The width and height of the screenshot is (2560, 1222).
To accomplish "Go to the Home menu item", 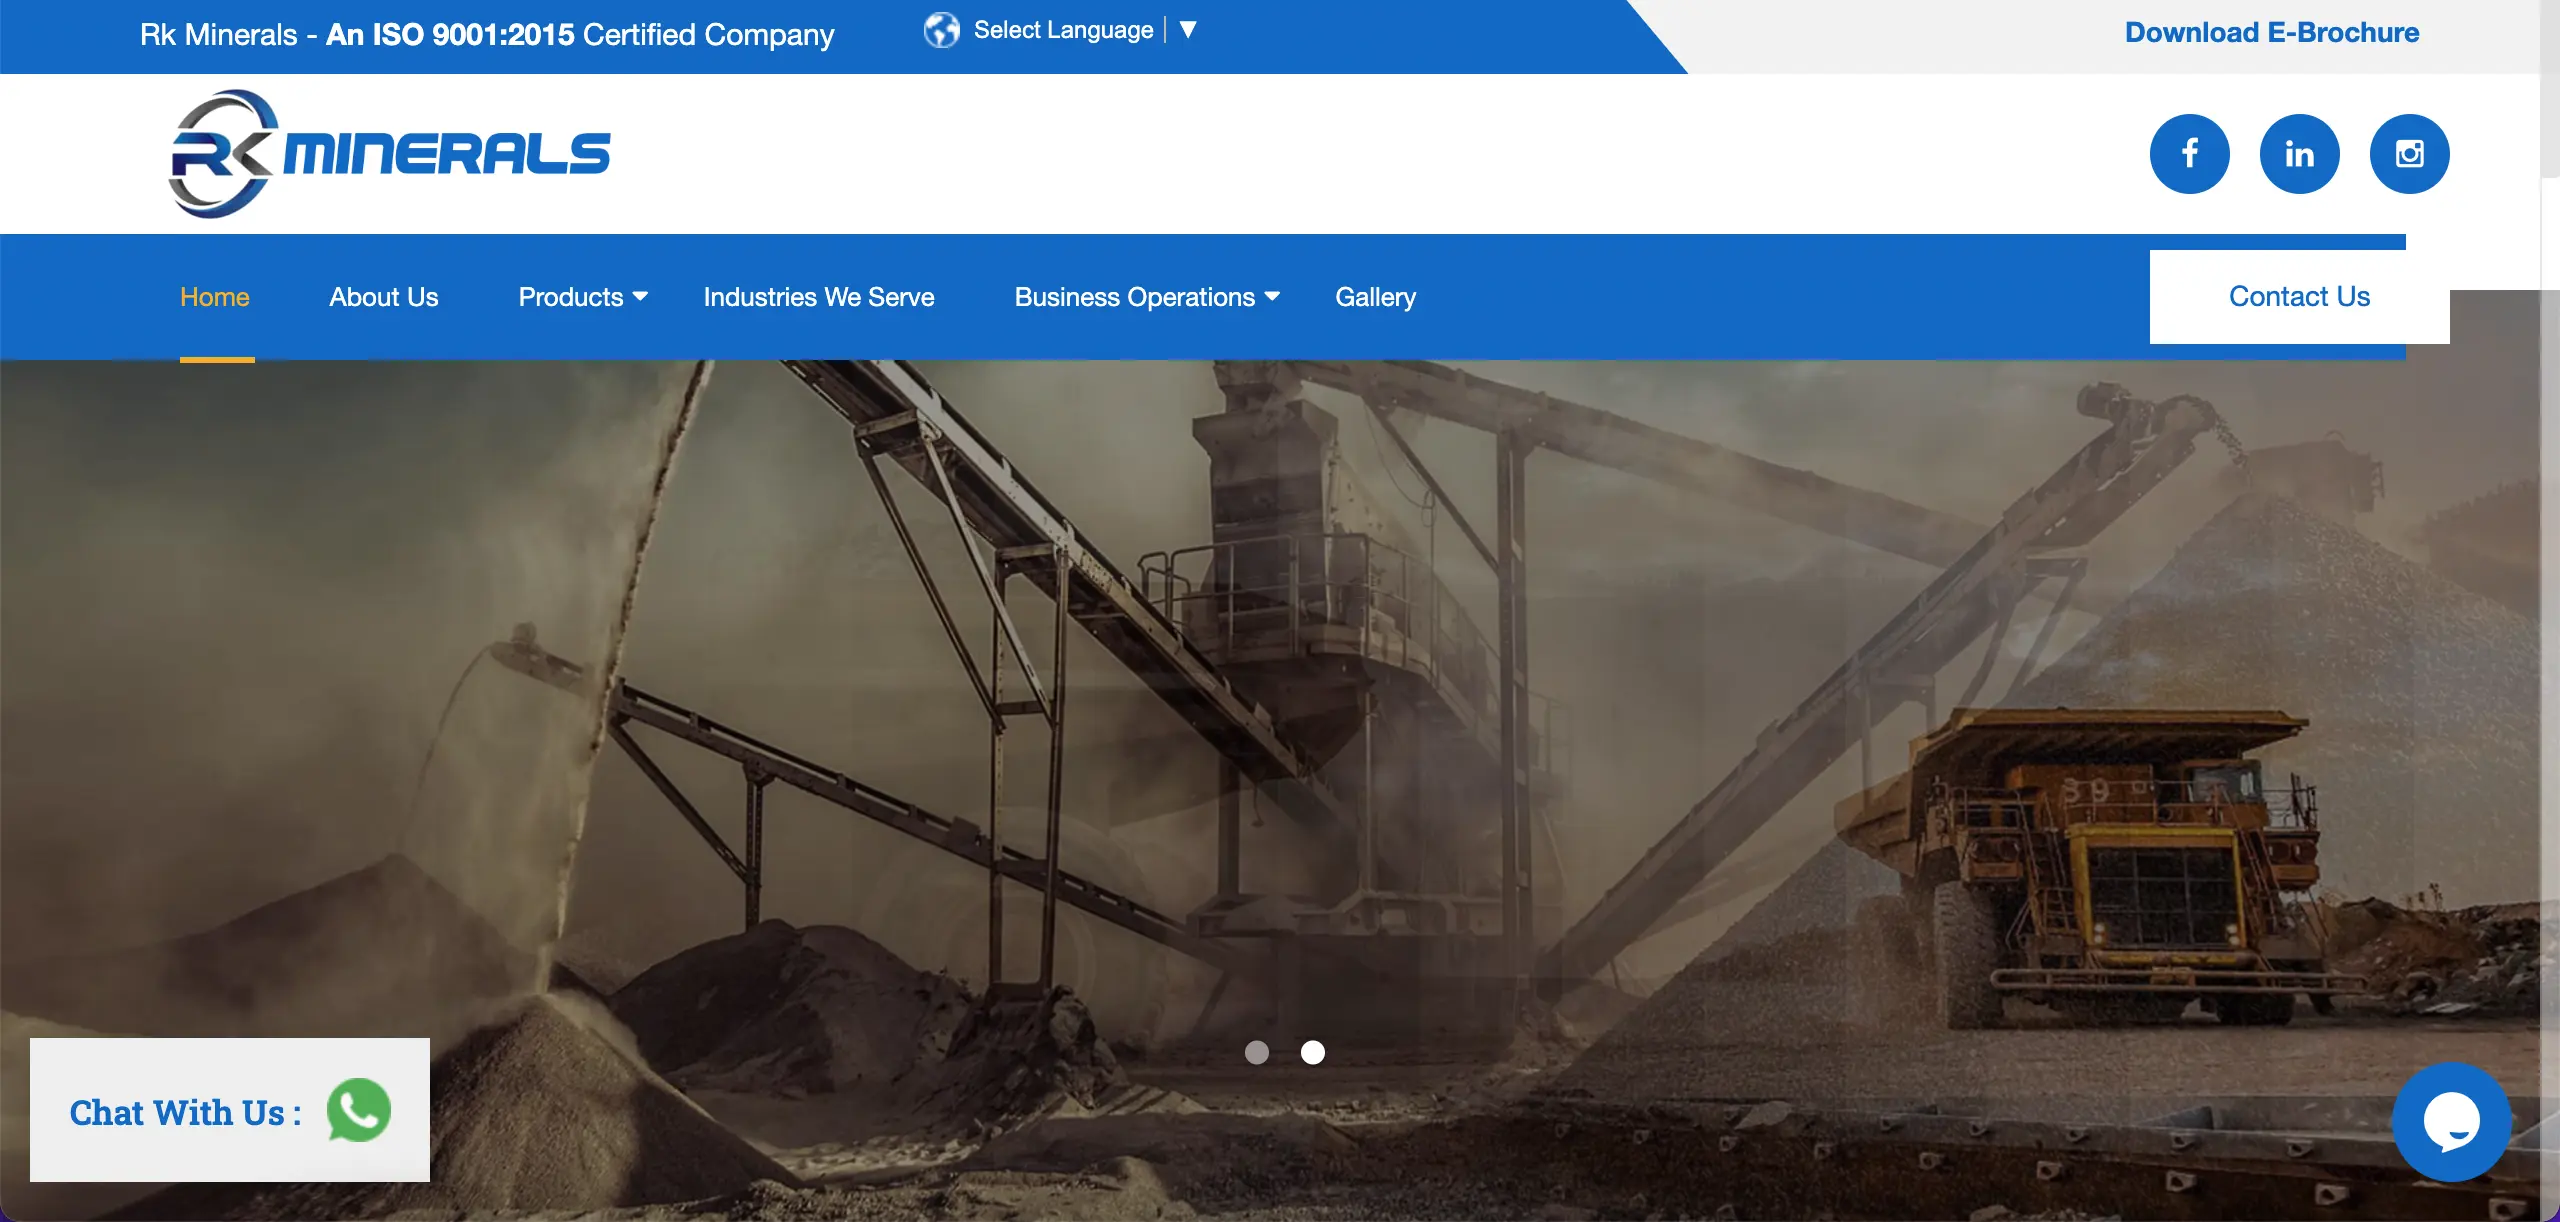I will point(215,297).
